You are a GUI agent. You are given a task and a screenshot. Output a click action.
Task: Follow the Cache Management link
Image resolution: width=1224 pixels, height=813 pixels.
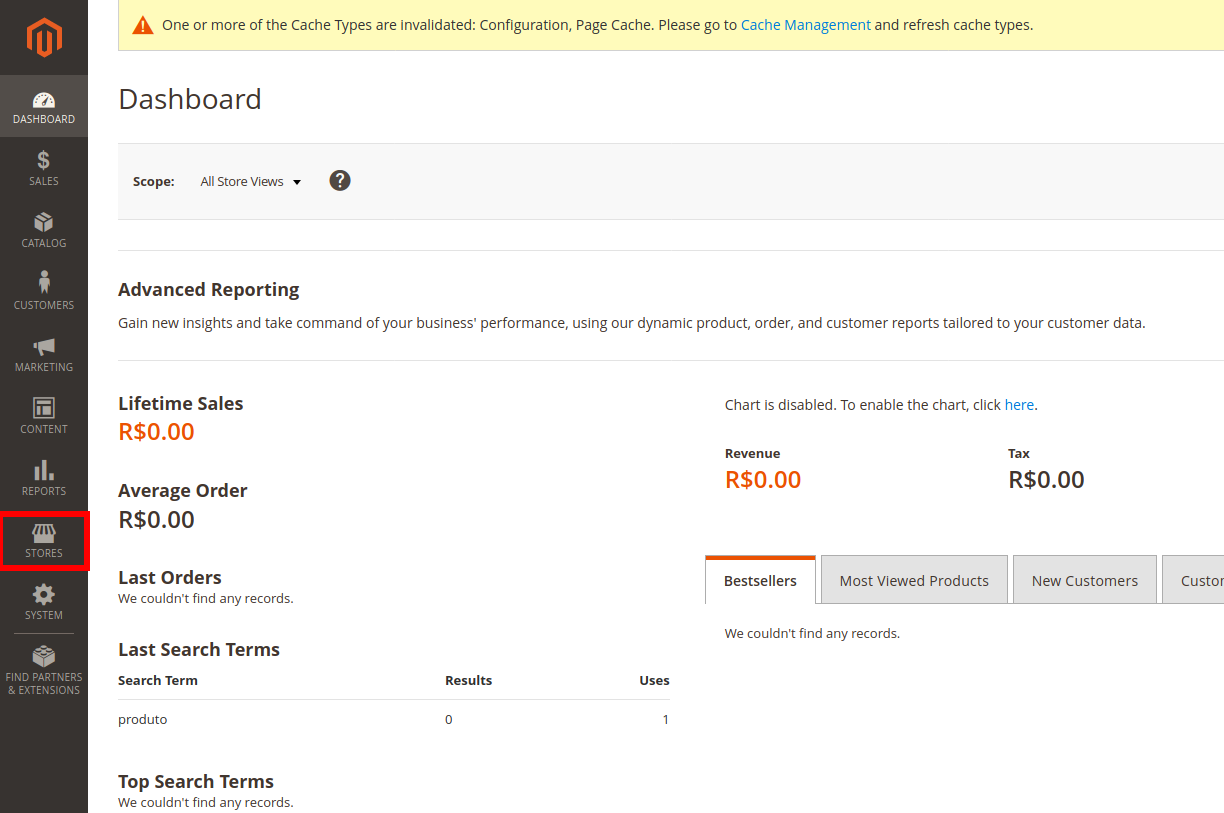(x=805, y=25)
